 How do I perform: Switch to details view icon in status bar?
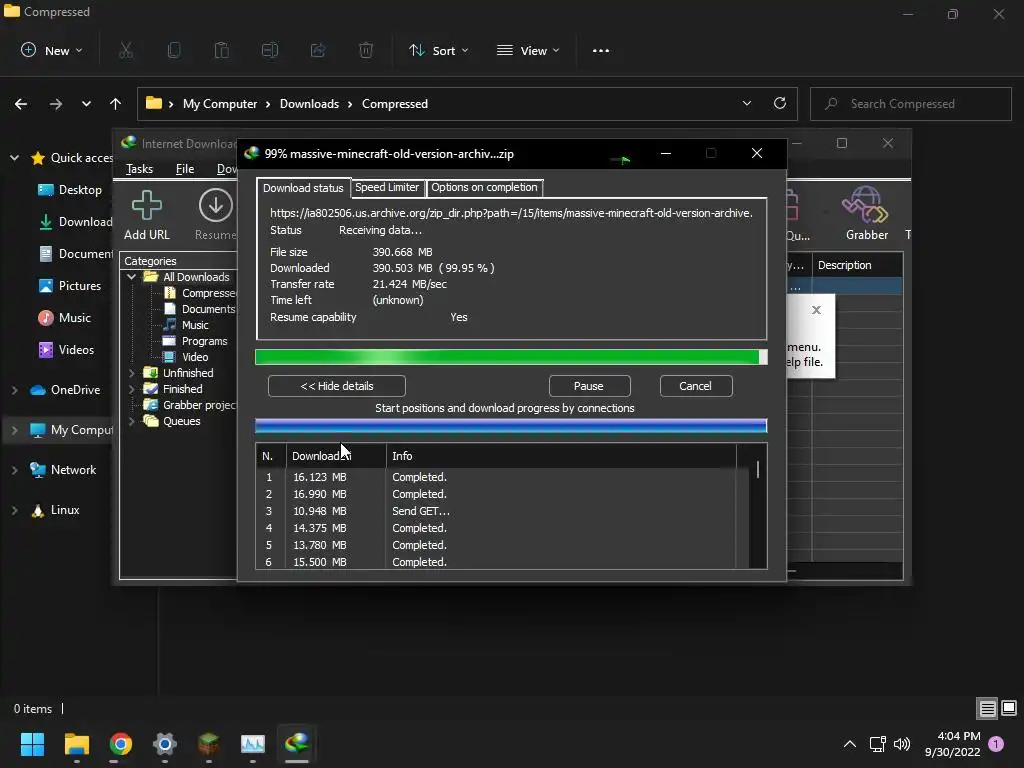(x=987, y=709)
